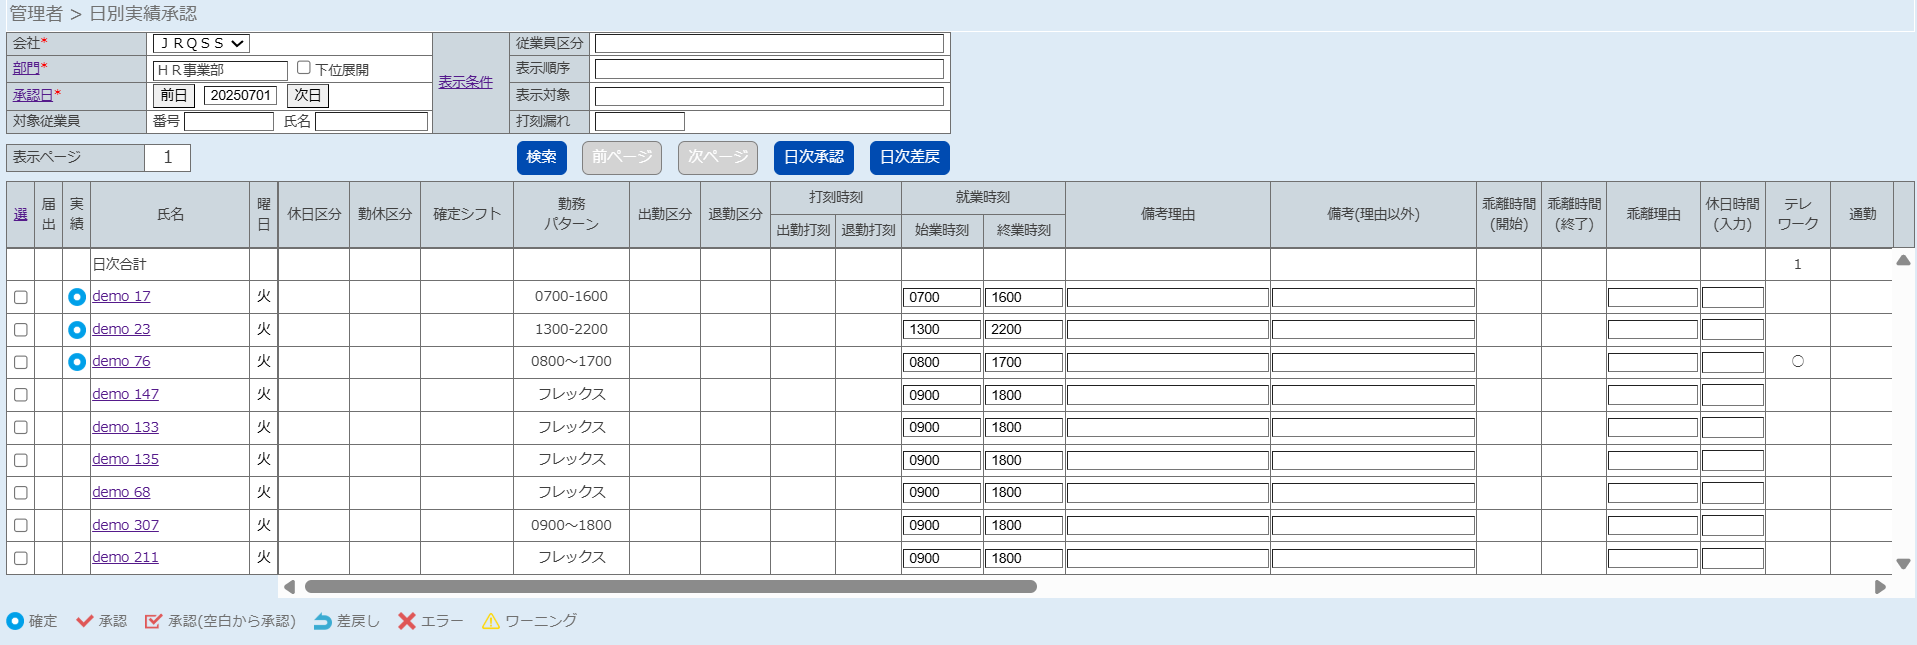Click the horizontal scroll right arrow
The height and width of the screenshot is (645, 1917).
pyautogui.click(x=1880, y=587)
